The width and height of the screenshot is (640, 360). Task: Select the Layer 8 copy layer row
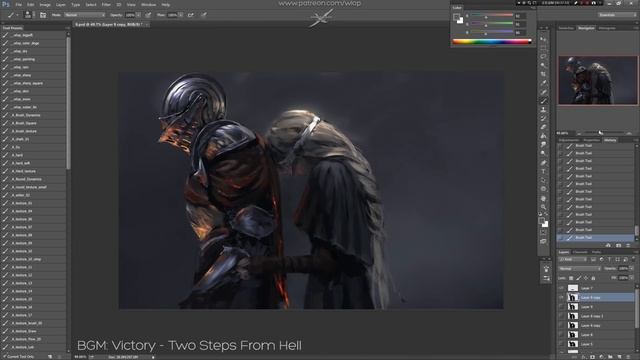596,325
